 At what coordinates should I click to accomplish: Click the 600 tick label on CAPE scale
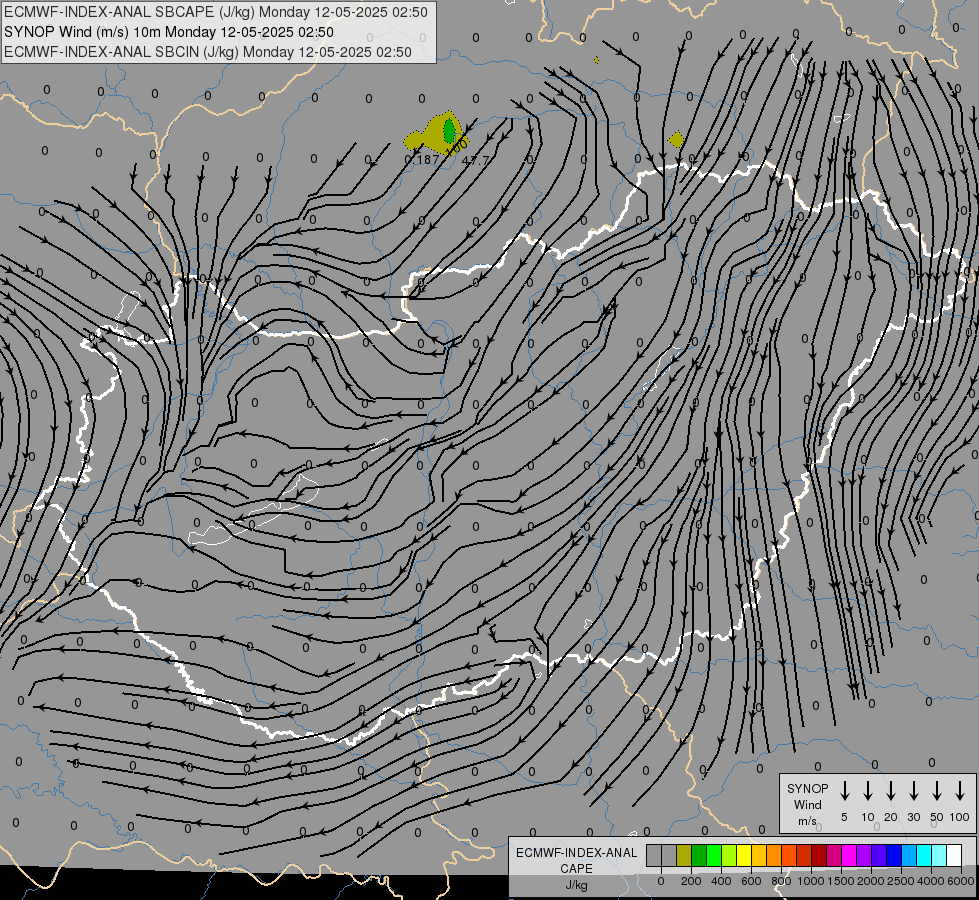(x=751, y=881)
